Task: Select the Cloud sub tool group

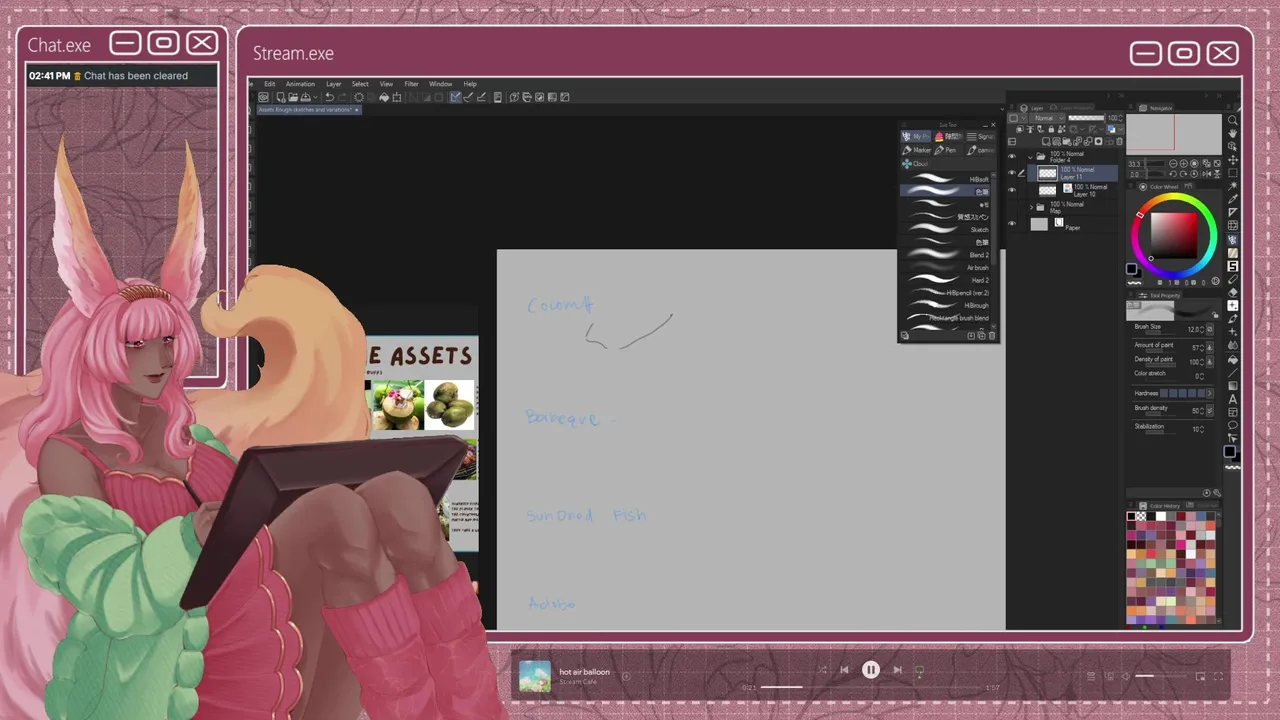Action: click(x=915, y=163)
